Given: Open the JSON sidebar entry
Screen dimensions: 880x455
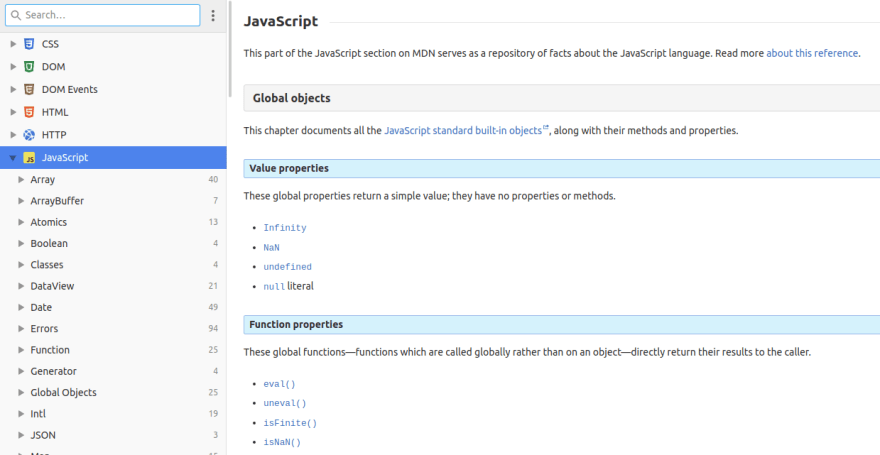Looking at the screenshot, I should pos(113,435).
